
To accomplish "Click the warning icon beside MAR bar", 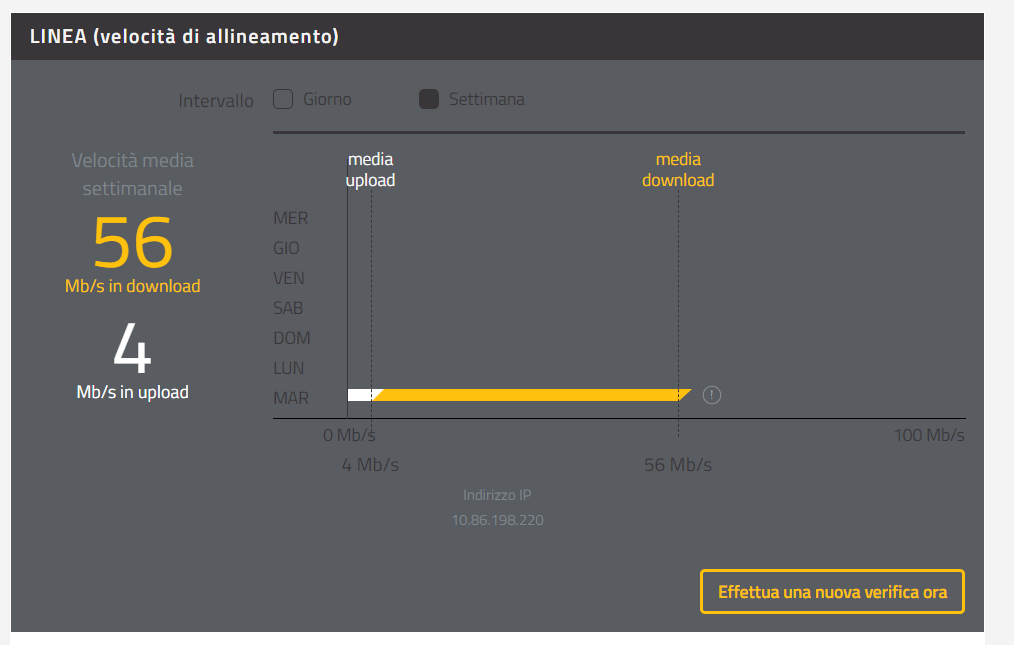I will click(x=712, y=395).
